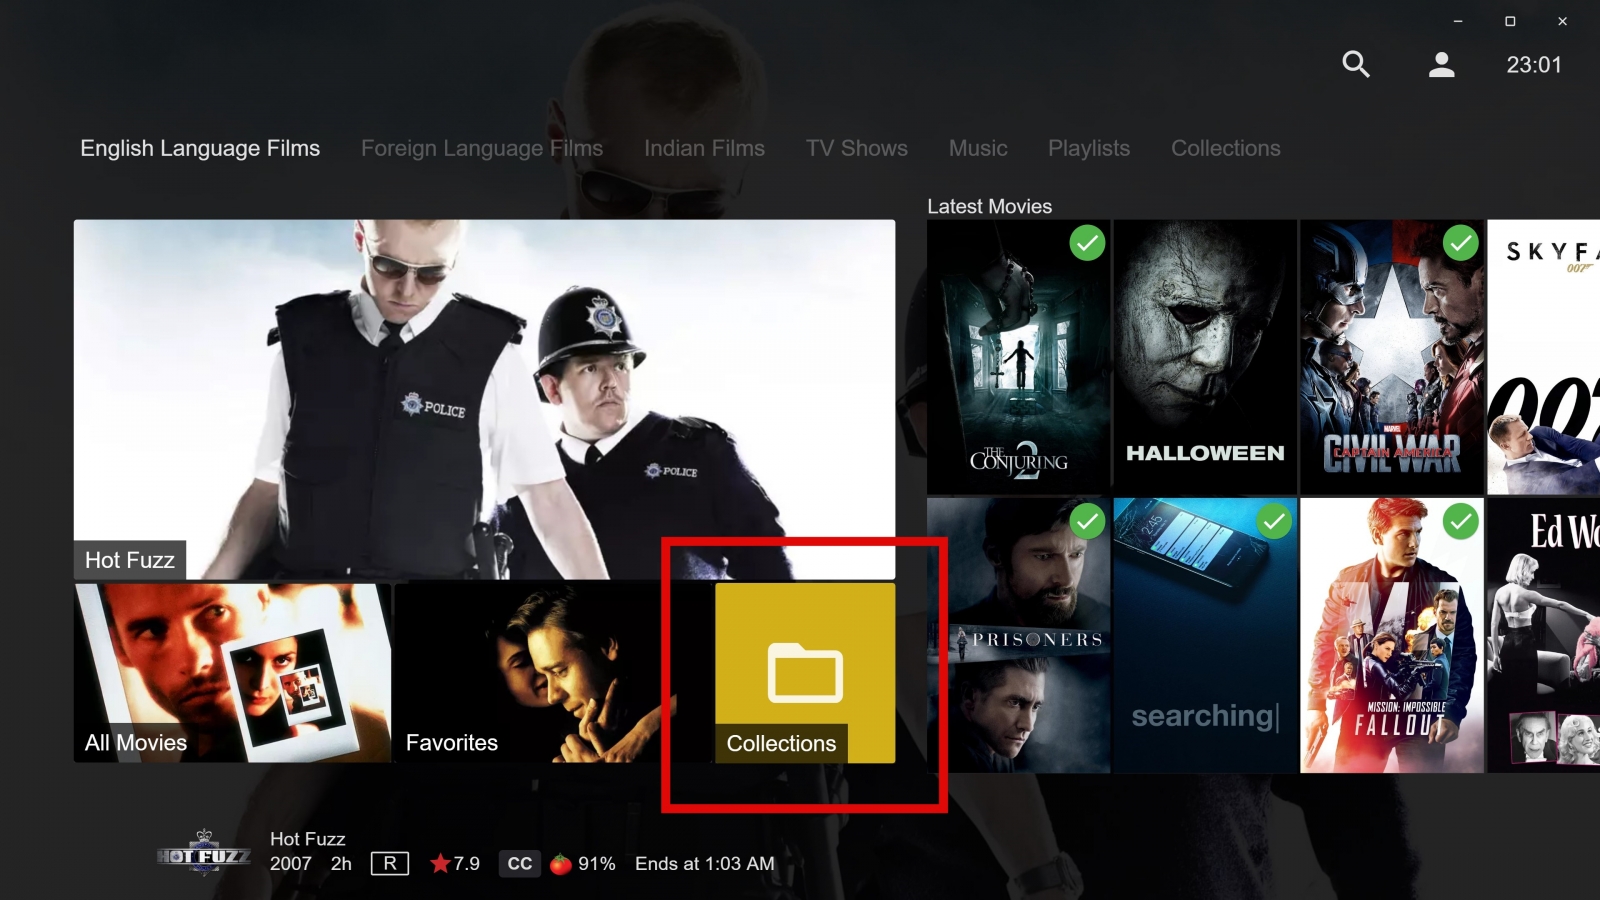The image size is (1600, 900).
Task: Click the 2007 release year text
Action: tap(291, 864)
